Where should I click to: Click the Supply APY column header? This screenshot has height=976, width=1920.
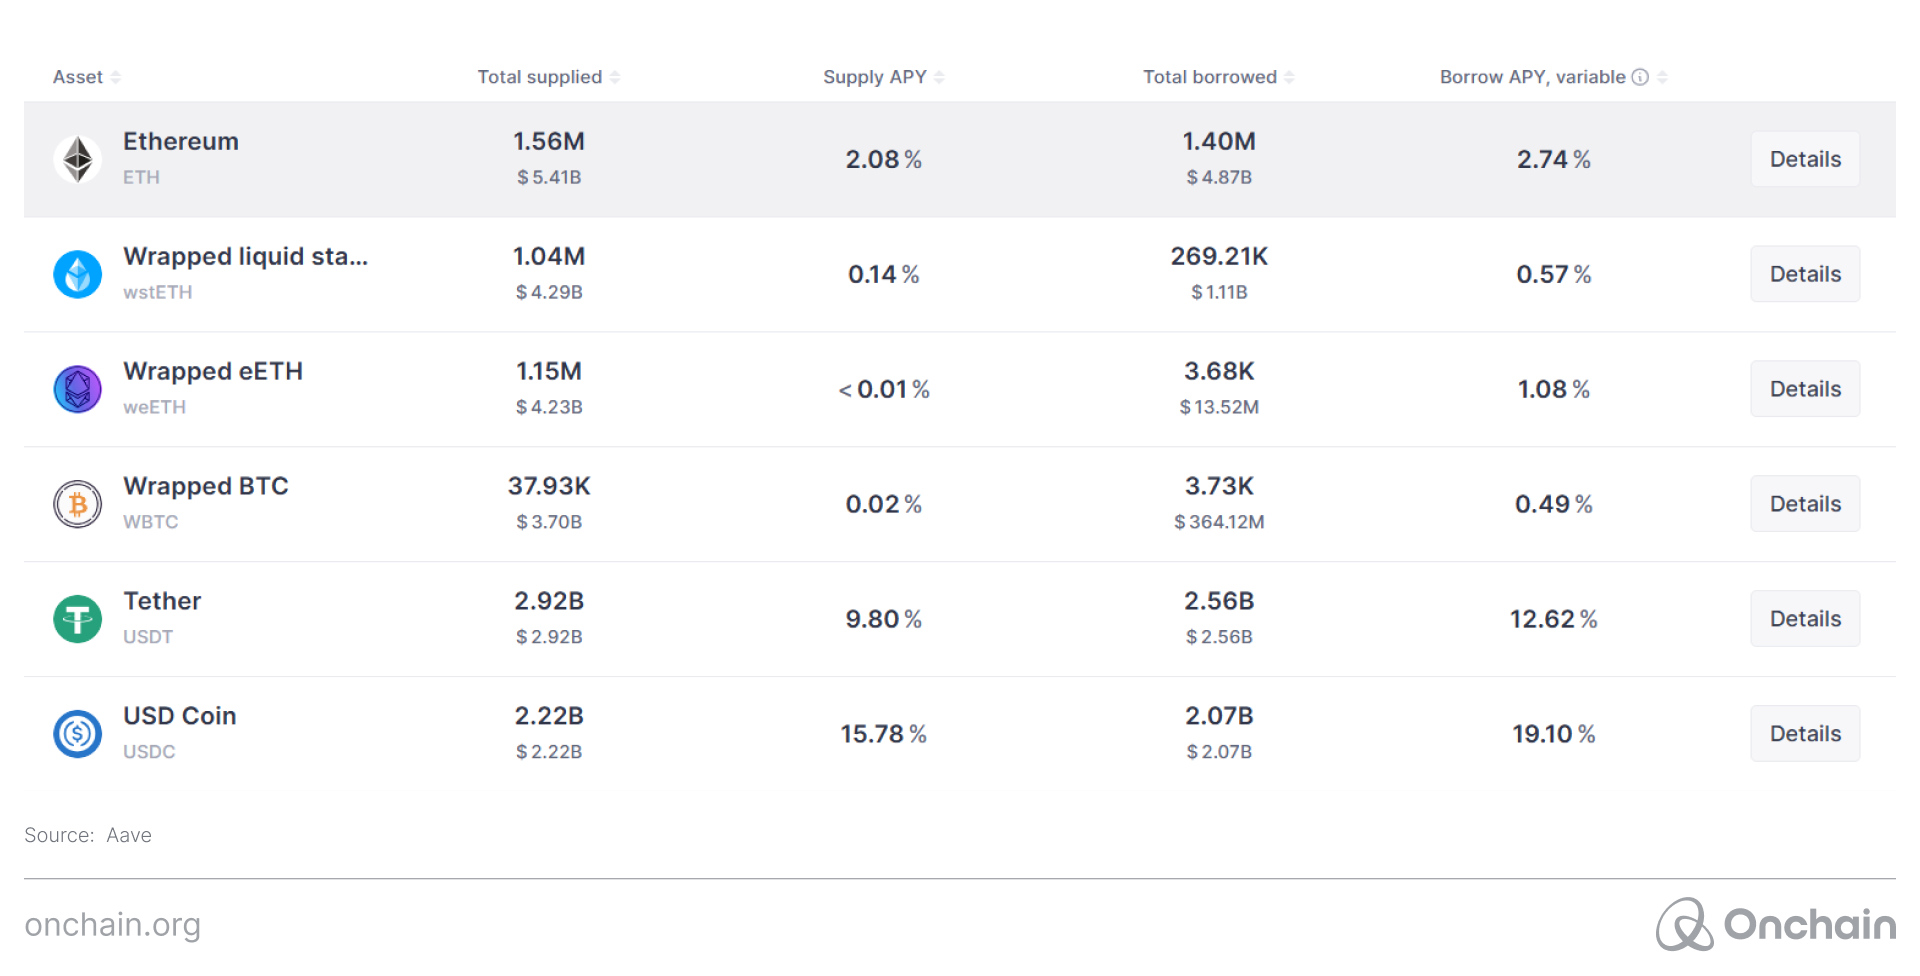pos(875,77)
